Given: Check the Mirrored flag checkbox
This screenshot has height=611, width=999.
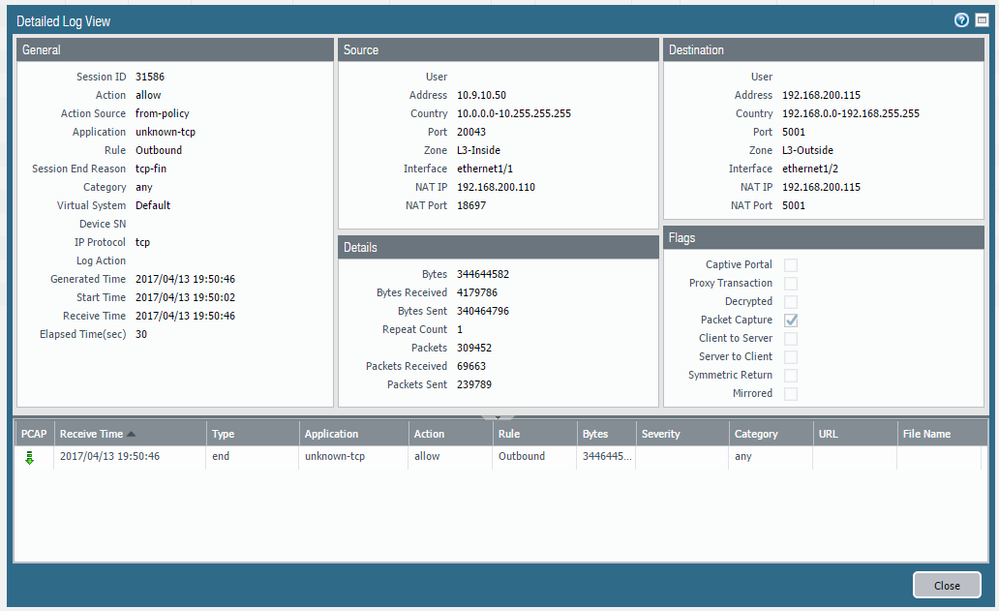Looking at the screenshot, I should (x=791, y=394).
